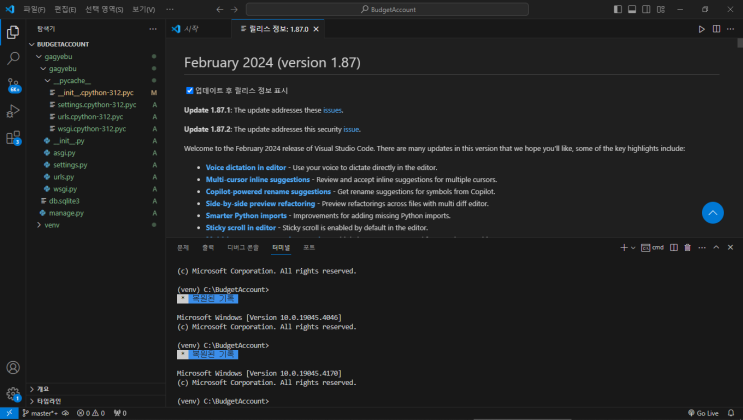Open notifications bell in status bar
Image resolution: width=743 pixels, height=420 pixels.
pyautogui.click(x=731, y=413)
